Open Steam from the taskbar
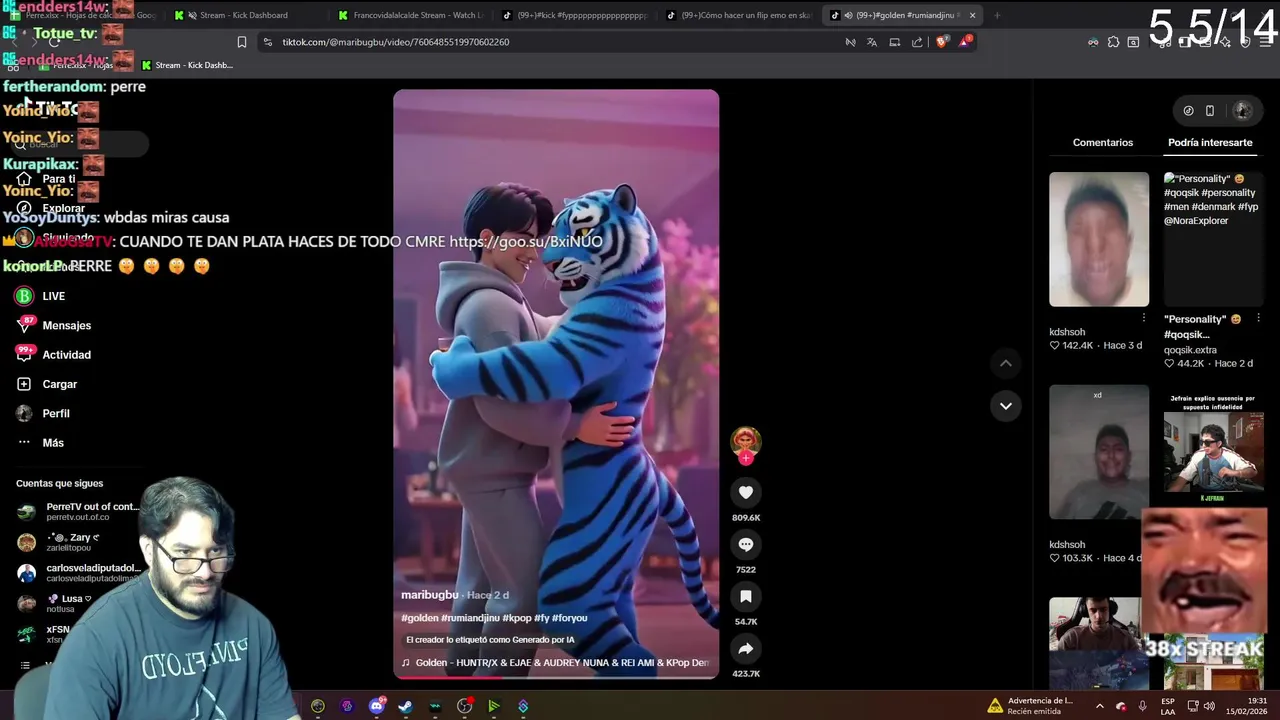The height and width of the screenshot is (720, 1280). click(405, 706)
